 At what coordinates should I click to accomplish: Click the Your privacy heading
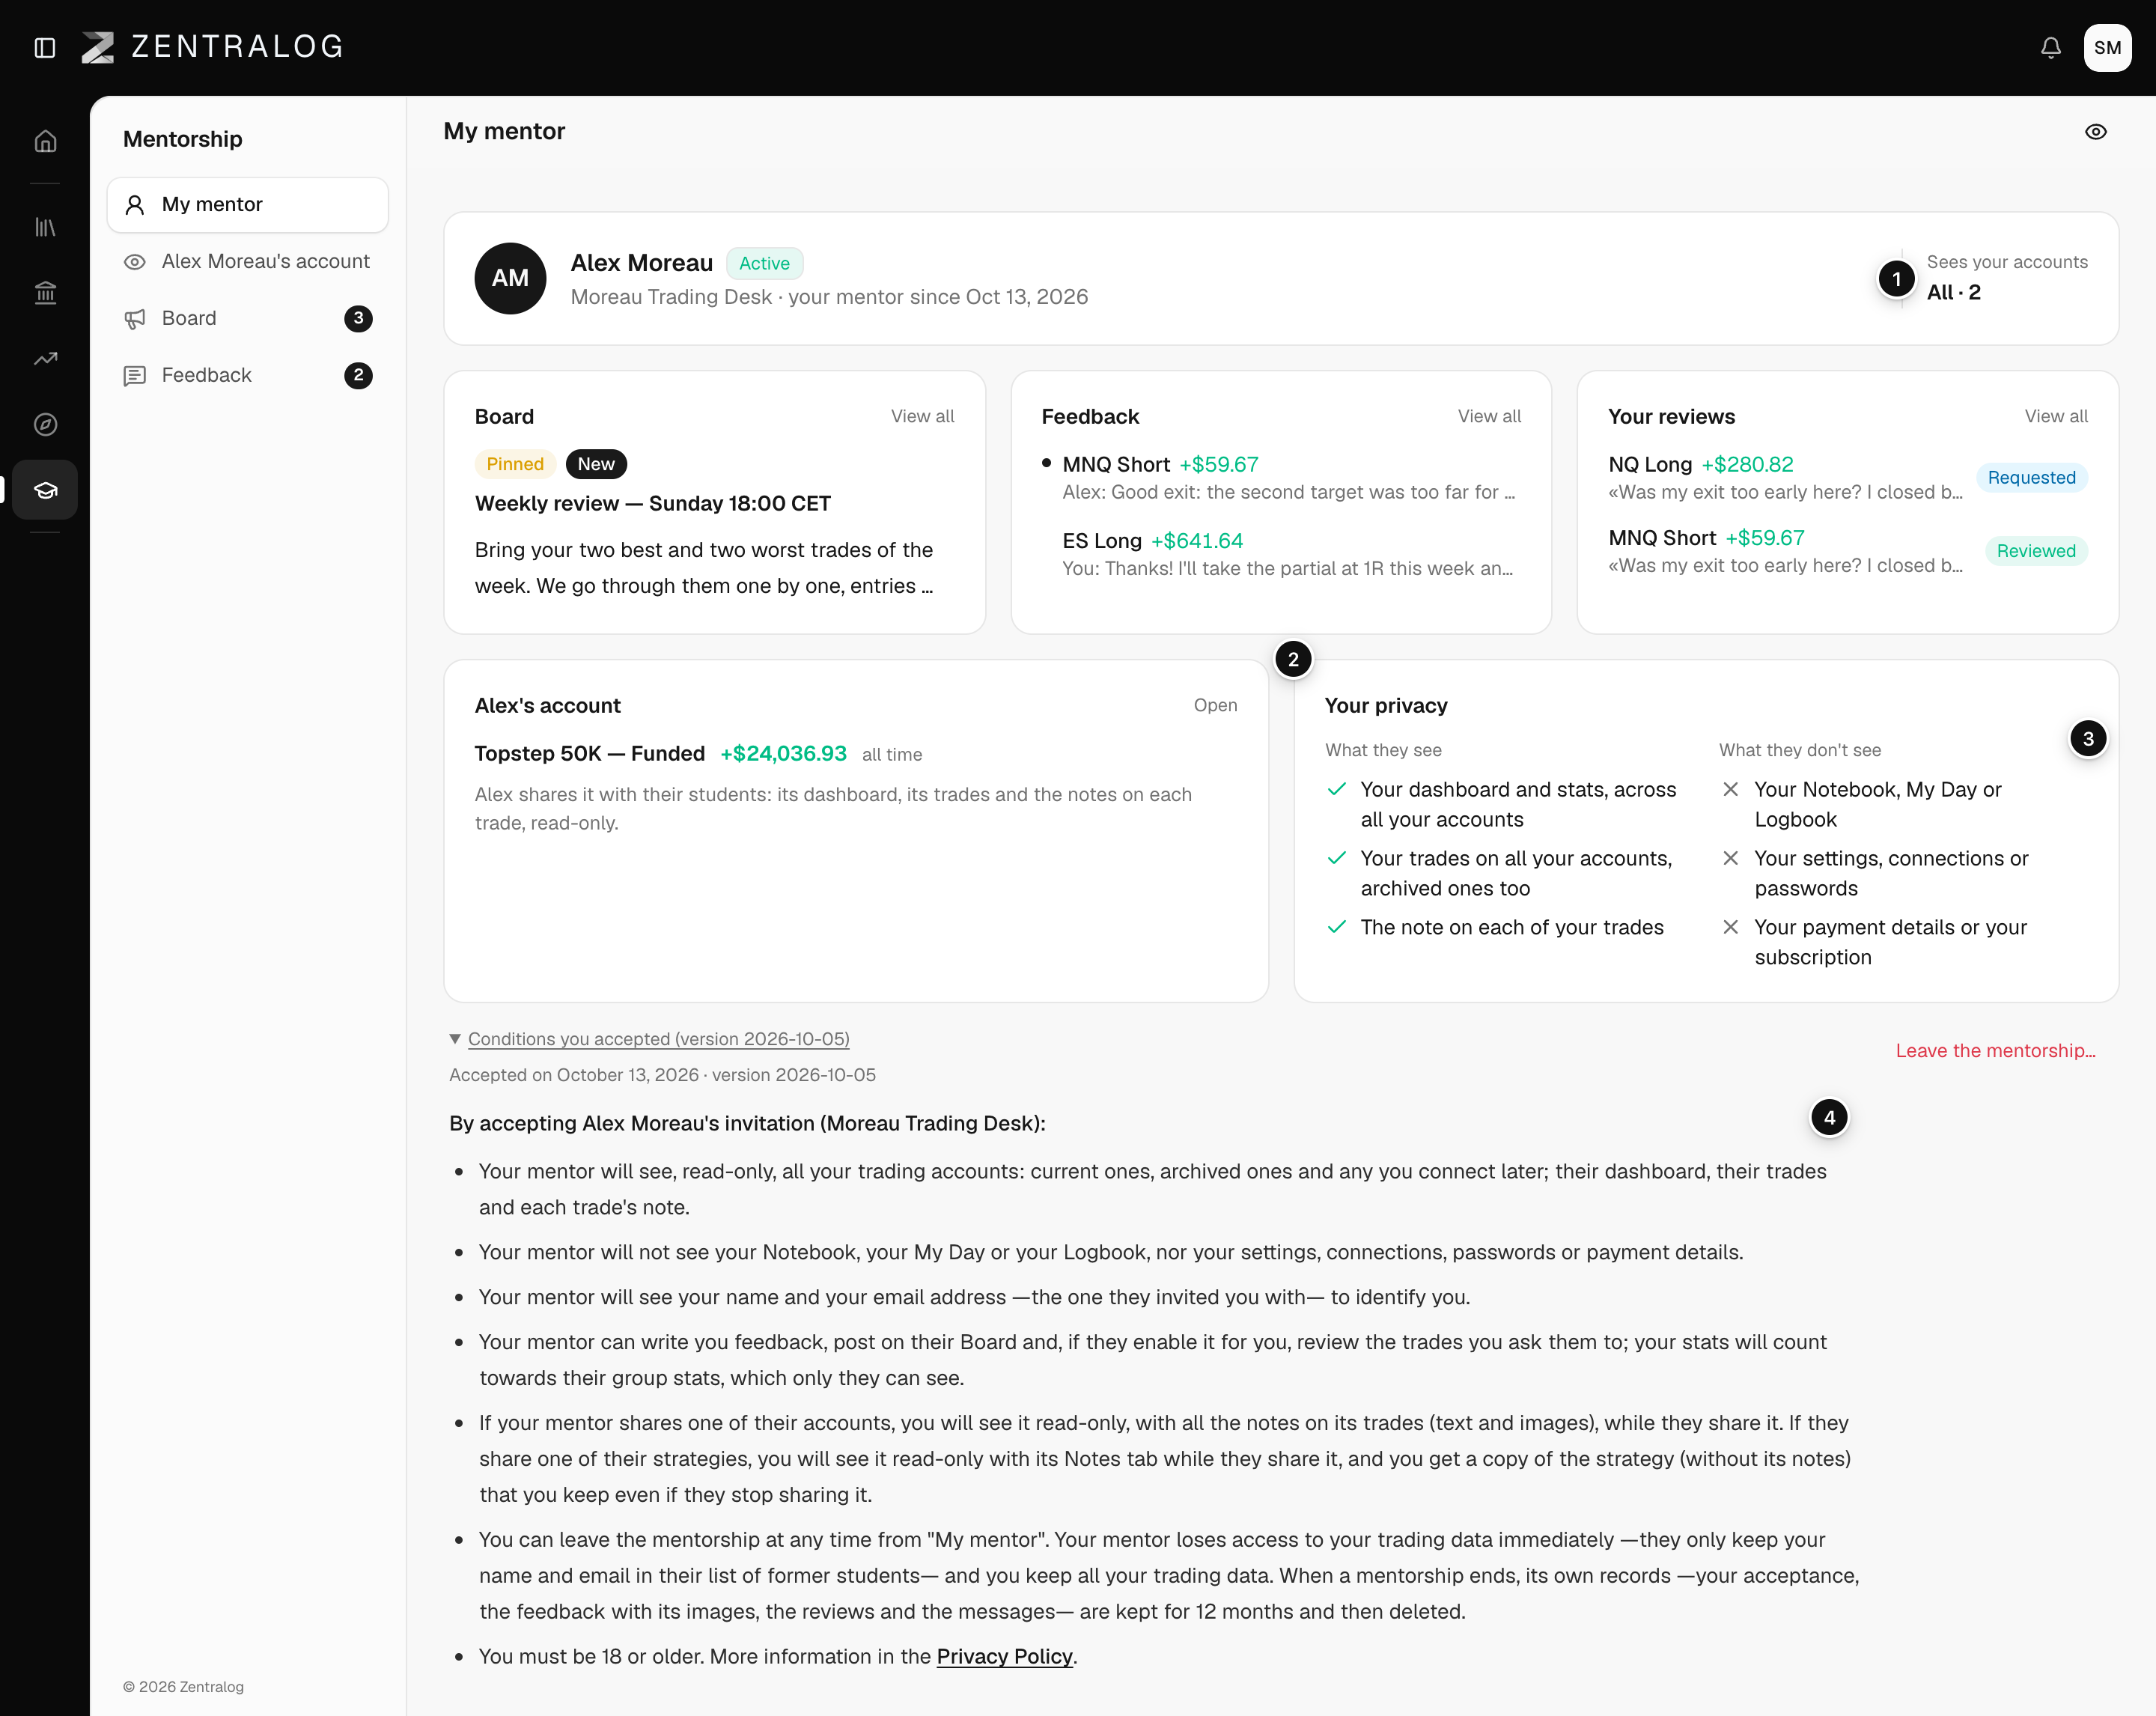tap(1386, 705)
